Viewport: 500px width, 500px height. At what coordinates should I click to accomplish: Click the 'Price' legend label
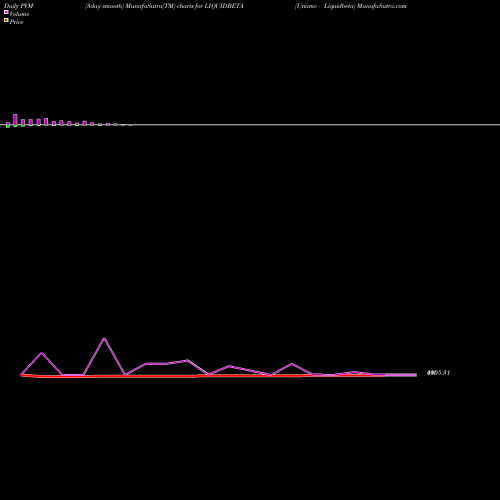point(16,22)
